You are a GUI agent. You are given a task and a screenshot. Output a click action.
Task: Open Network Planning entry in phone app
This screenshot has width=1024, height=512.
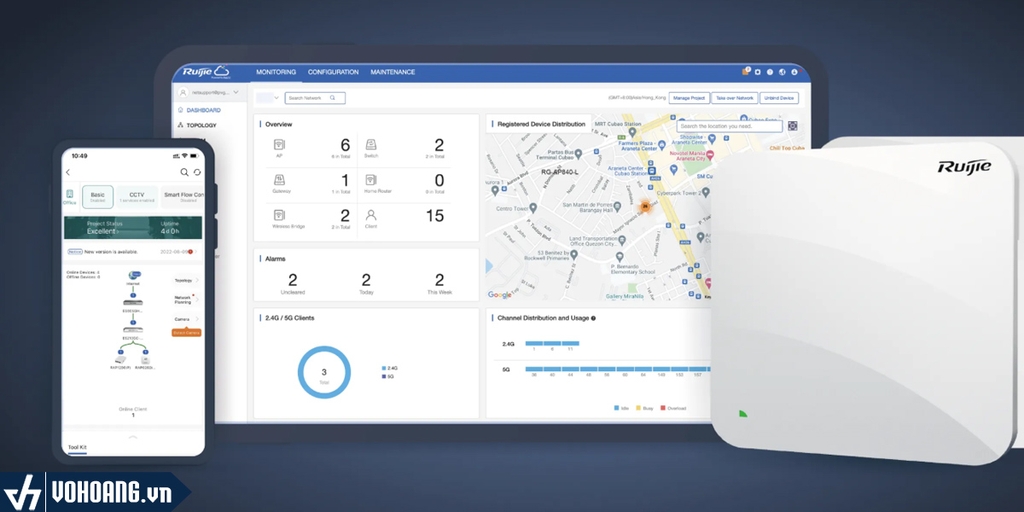click(x=187, y=300)
